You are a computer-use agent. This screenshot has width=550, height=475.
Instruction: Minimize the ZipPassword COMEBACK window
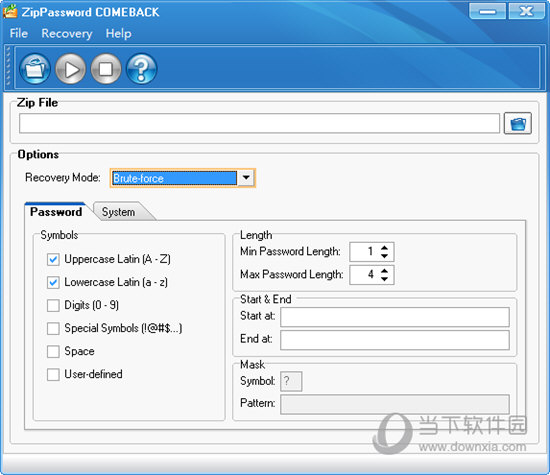[x=487, y=11]
